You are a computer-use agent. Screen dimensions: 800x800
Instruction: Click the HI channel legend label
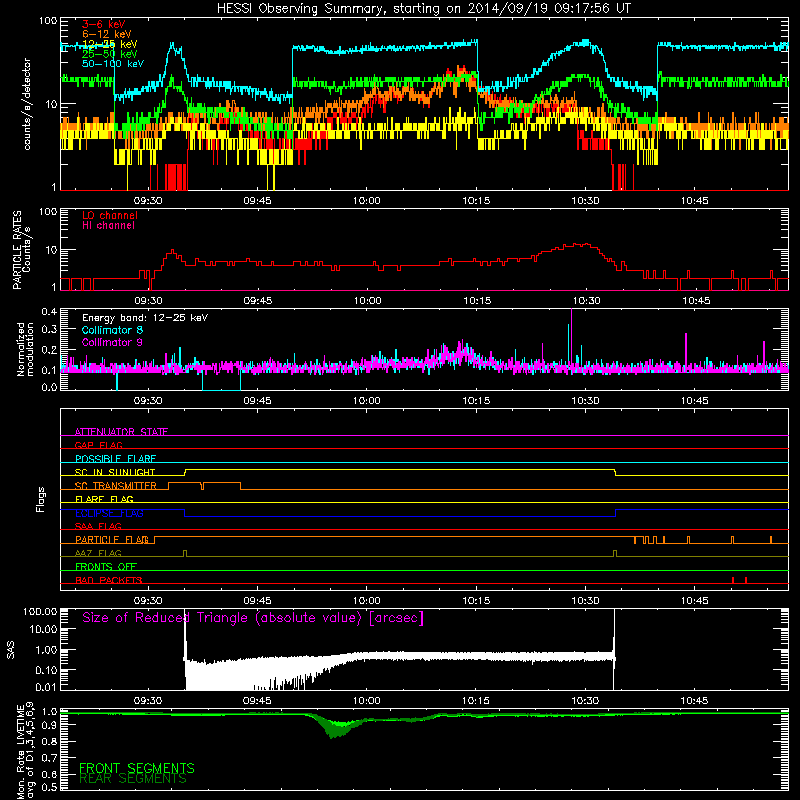click(108, 226)
